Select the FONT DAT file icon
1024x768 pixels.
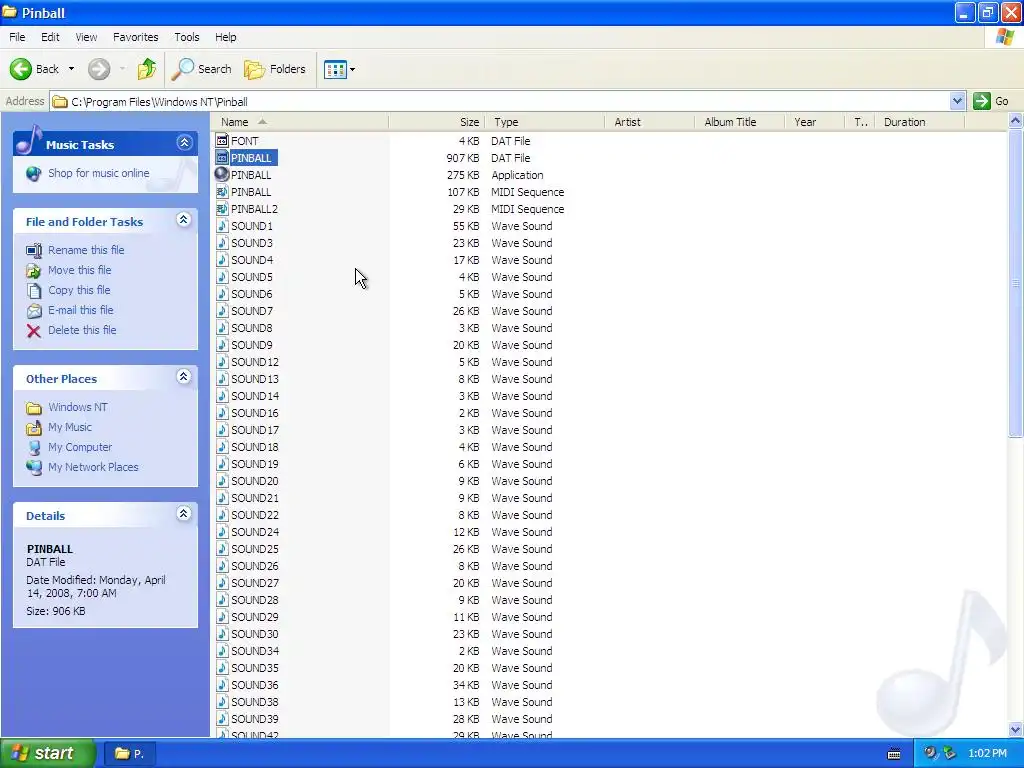coord(222,140)
